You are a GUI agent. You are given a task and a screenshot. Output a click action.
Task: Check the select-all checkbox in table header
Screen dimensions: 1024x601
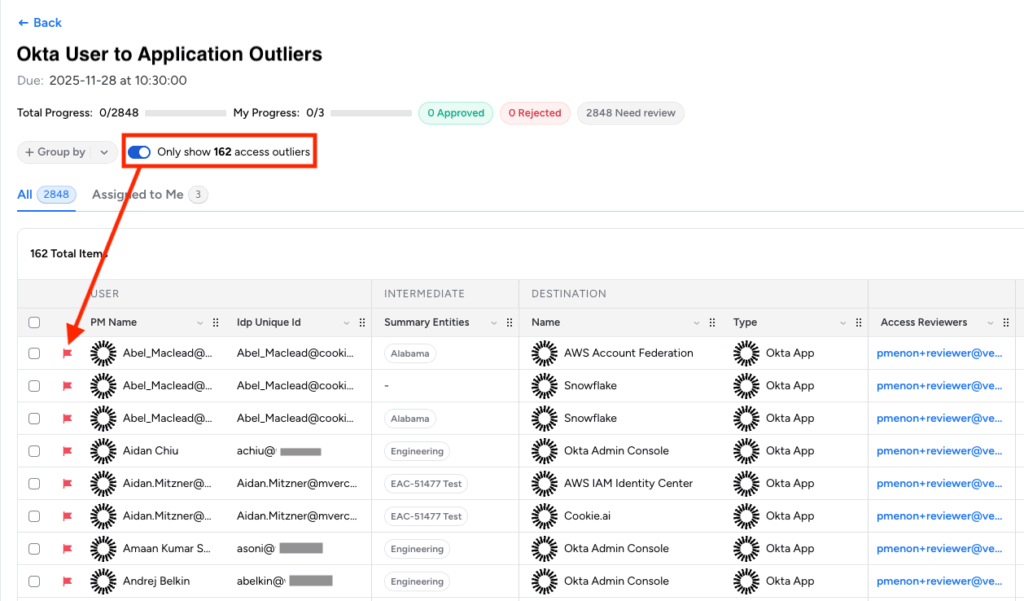[34, 323]
